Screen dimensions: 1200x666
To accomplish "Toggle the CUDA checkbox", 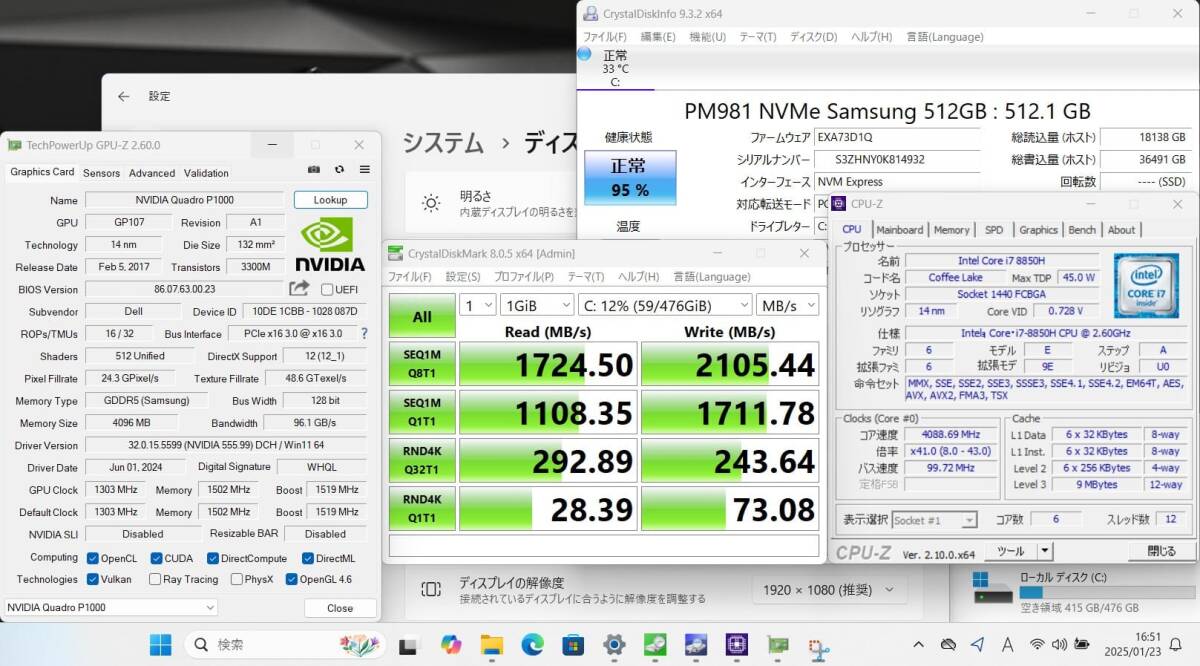I will (x=157, y=558).
